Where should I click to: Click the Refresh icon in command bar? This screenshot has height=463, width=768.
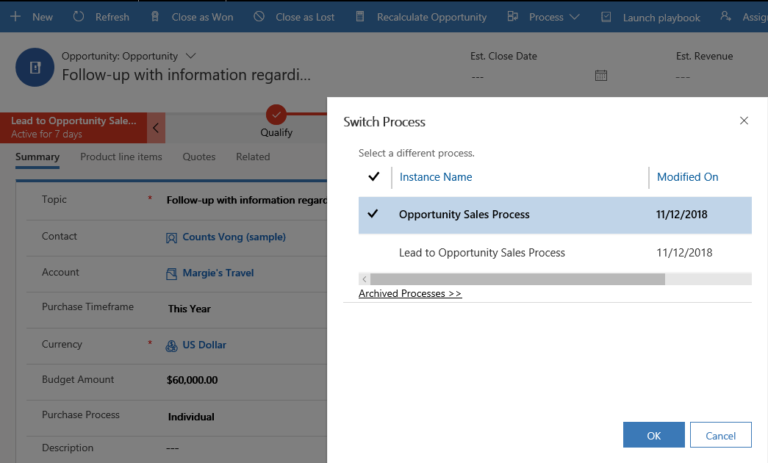pos(79,17)
